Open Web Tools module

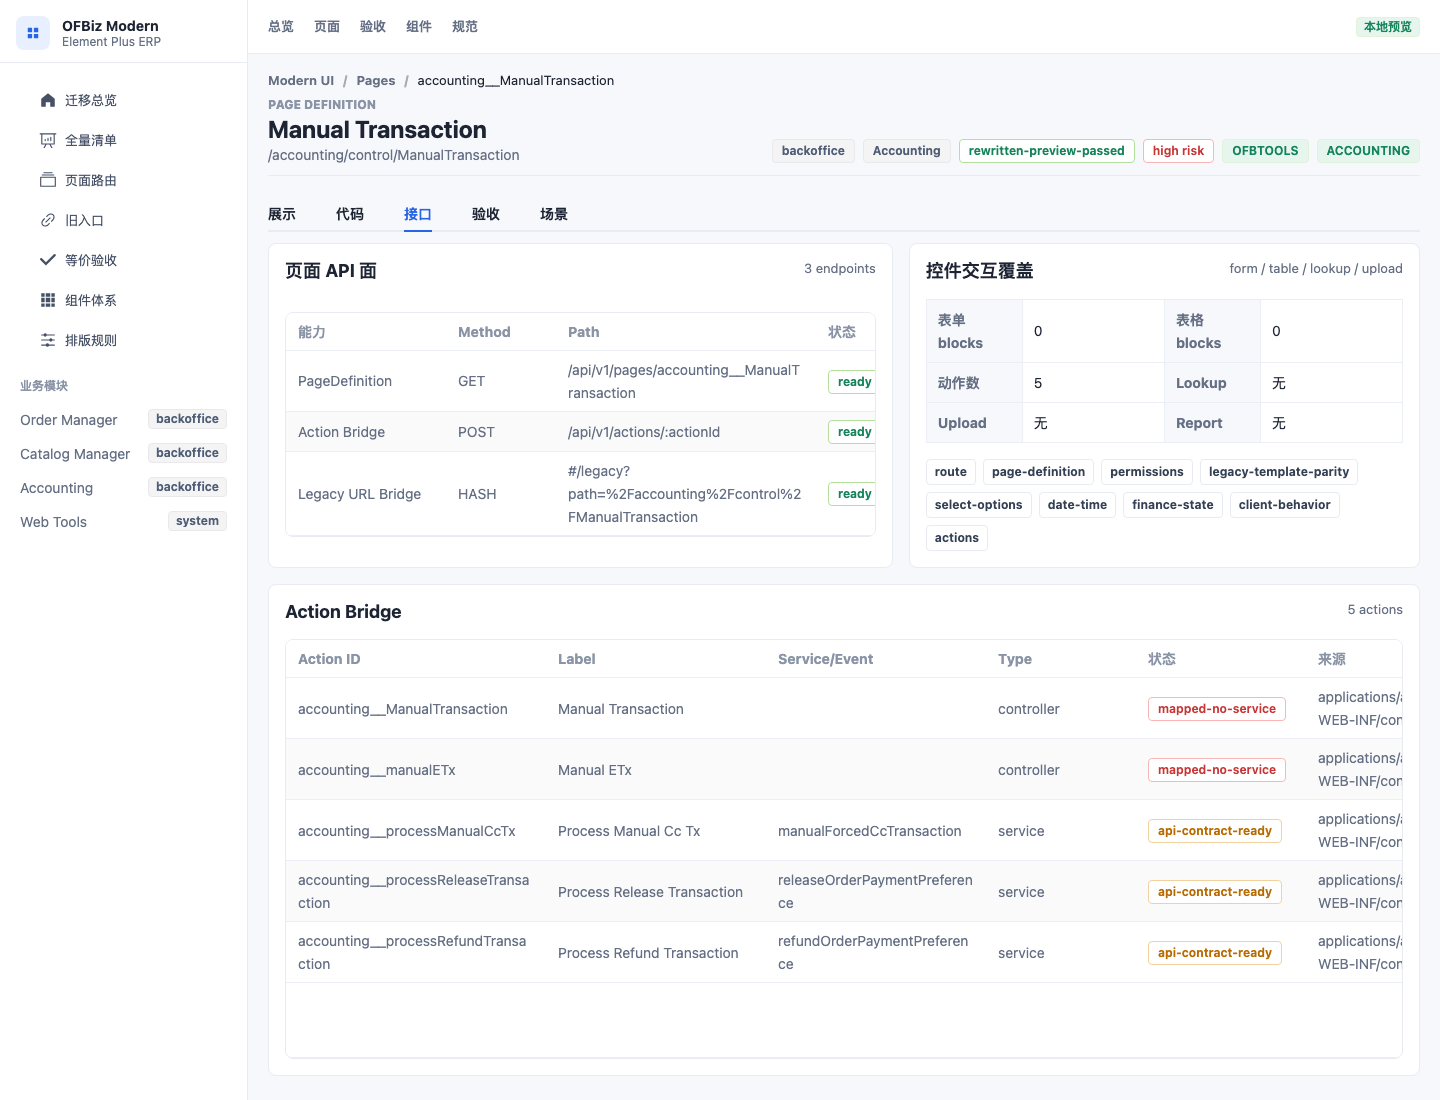pos(124,522)
